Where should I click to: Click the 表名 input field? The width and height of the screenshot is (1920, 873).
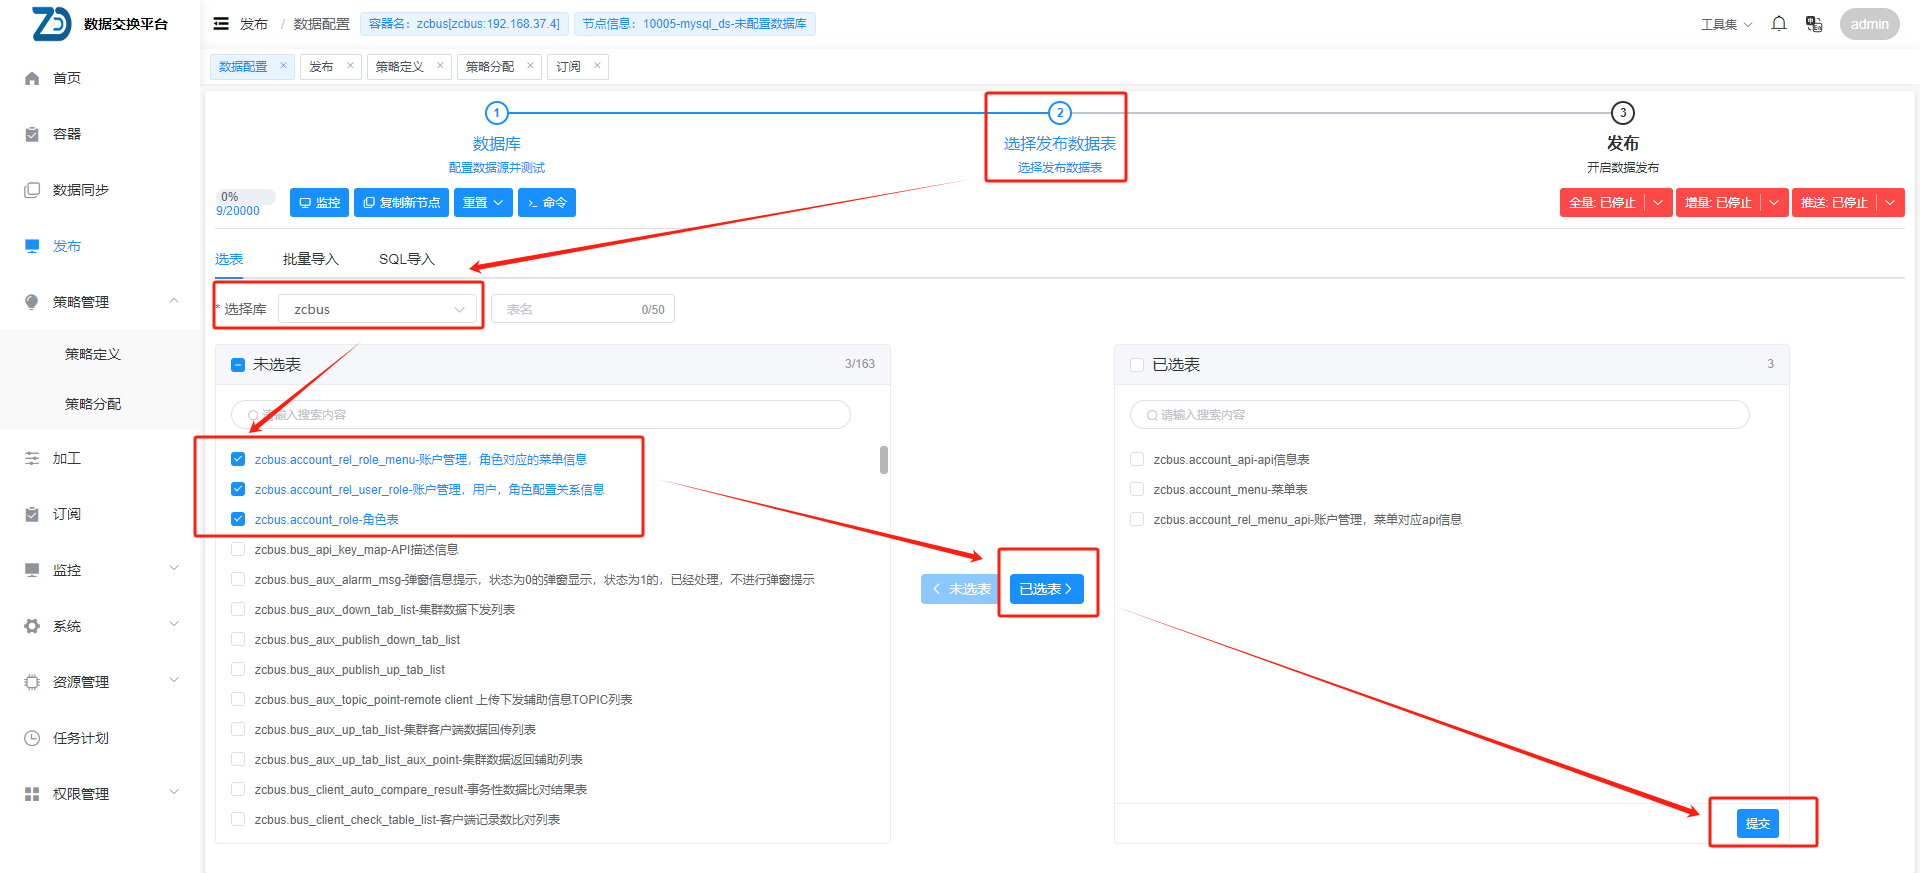pos(570,309)
